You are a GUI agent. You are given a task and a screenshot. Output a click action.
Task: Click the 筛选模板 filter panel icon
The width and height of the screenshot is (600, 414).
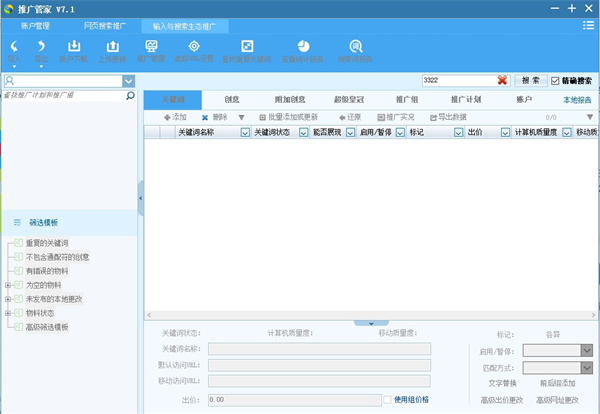[17, 222]
